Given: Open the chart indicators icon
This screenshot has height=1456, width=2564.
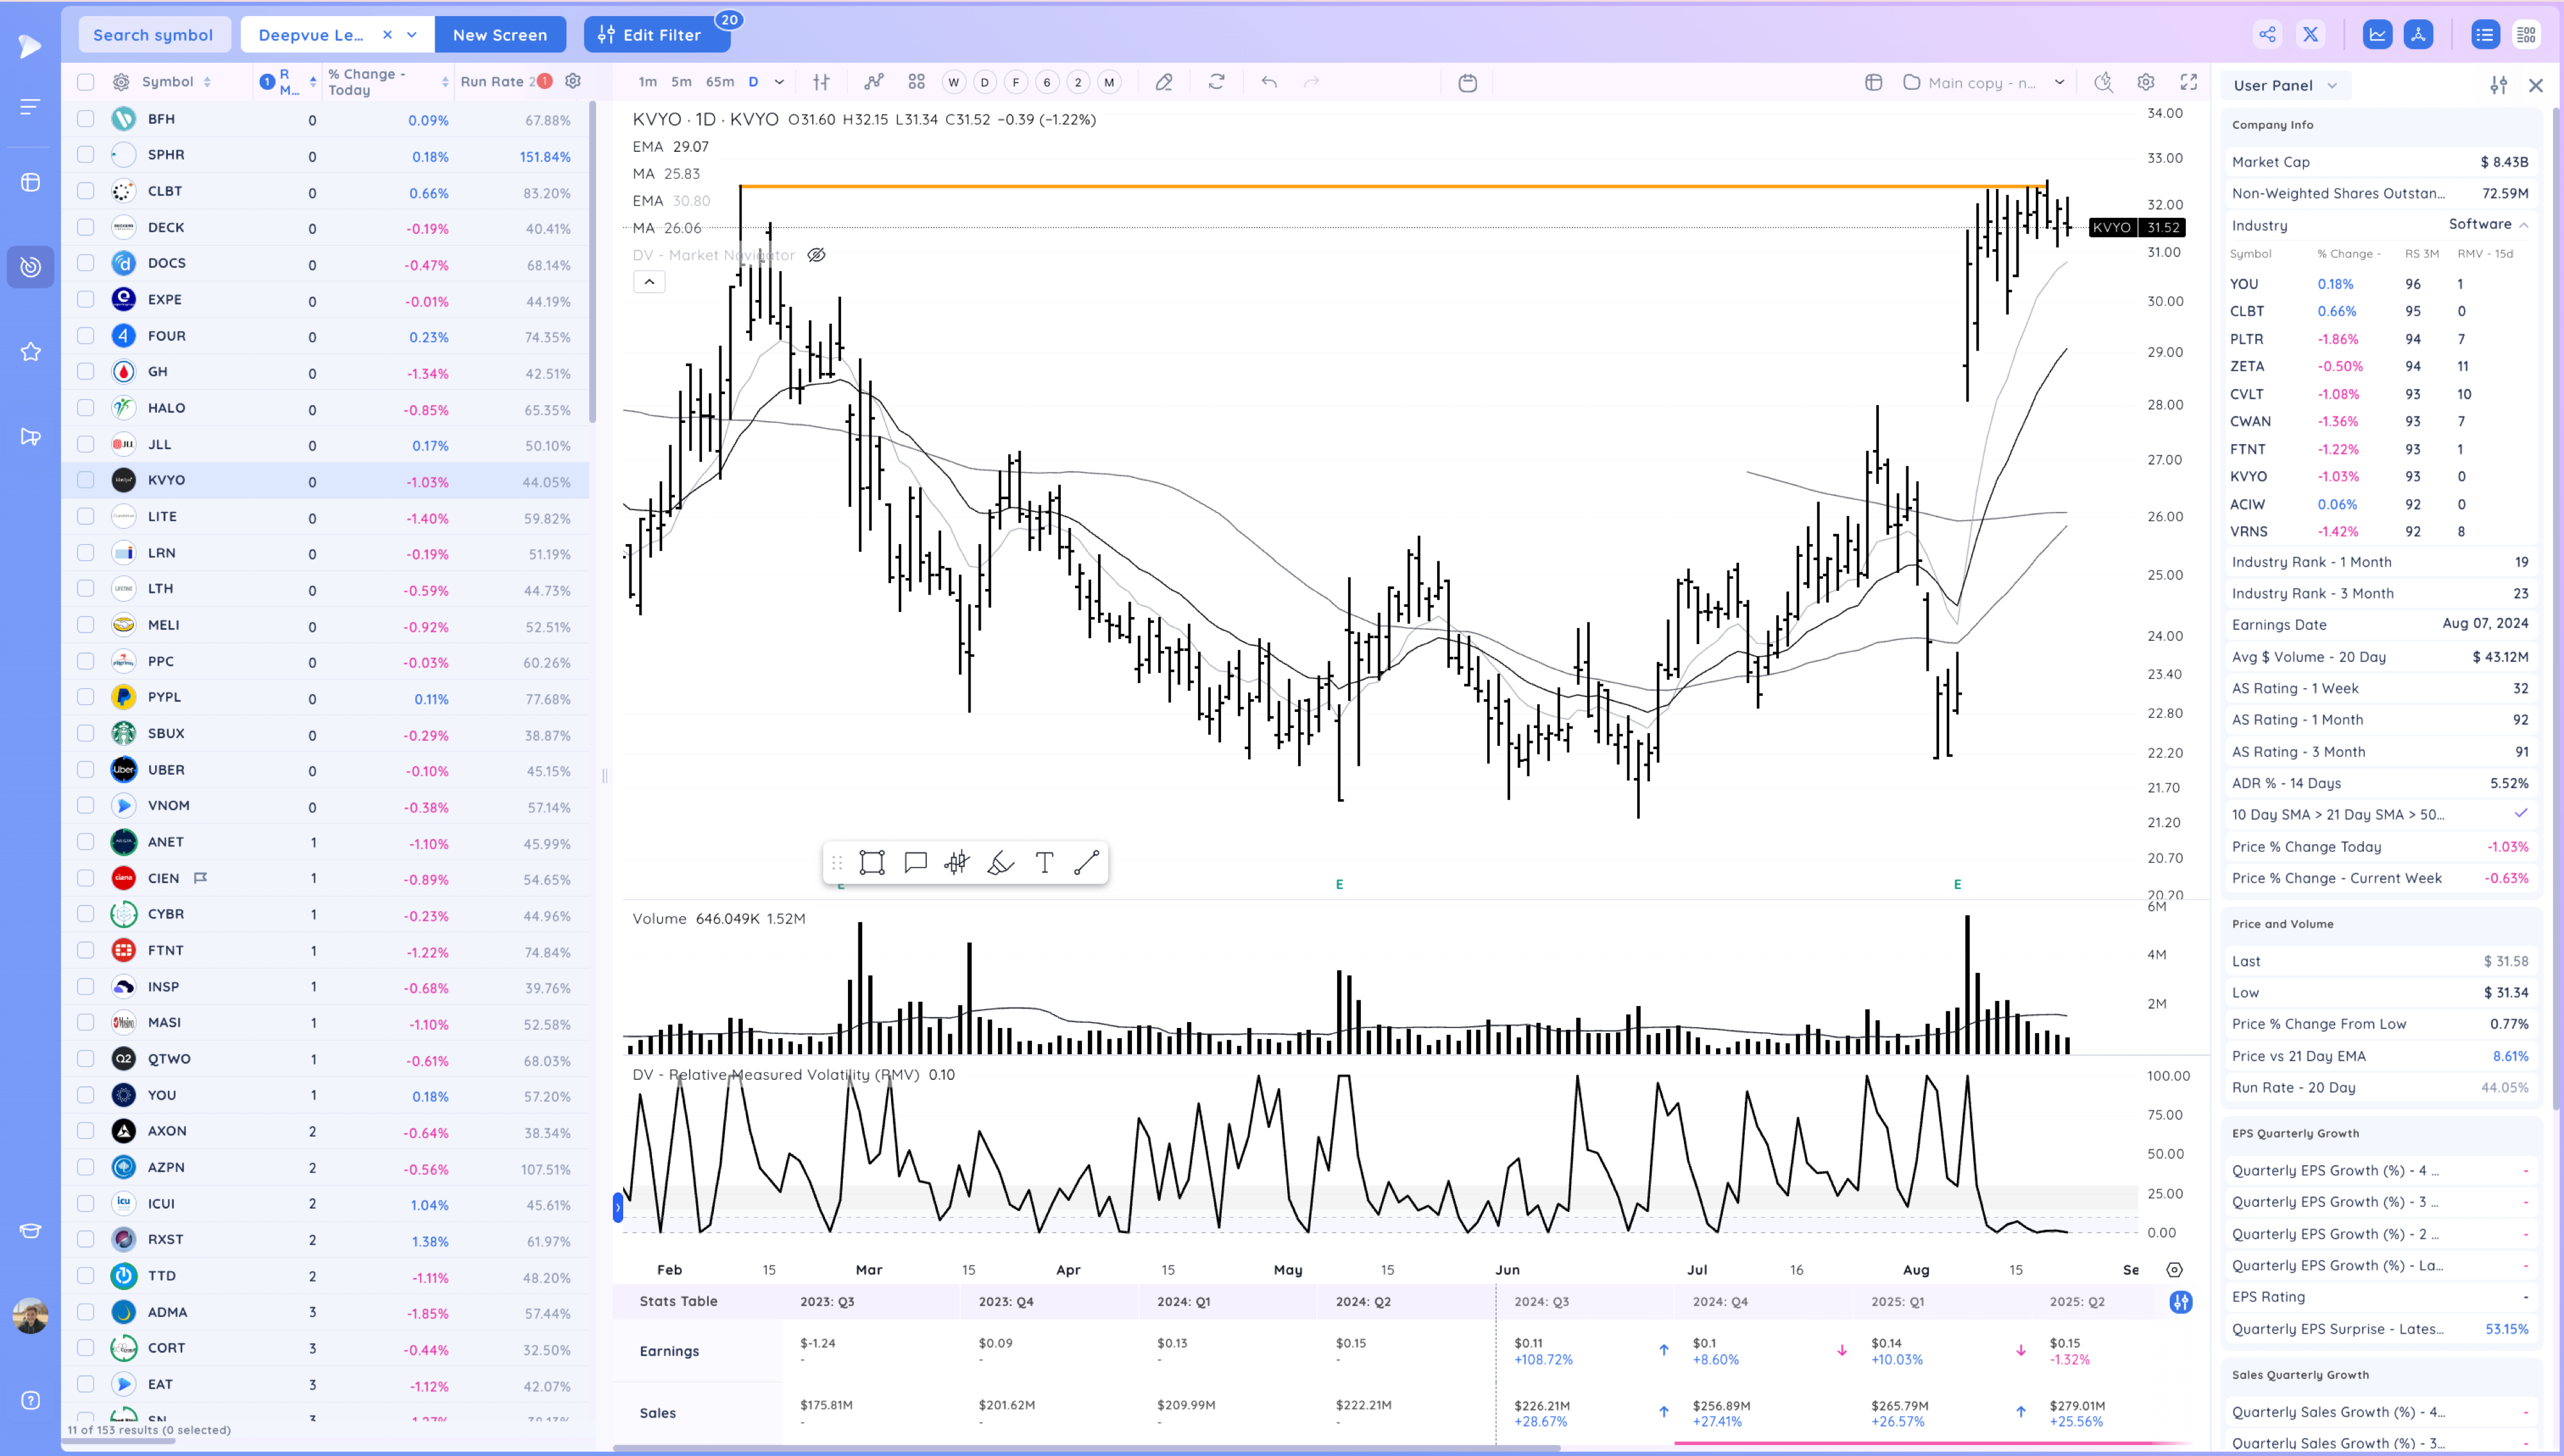Looking at the screenshot, I should (x=874, y=82).
